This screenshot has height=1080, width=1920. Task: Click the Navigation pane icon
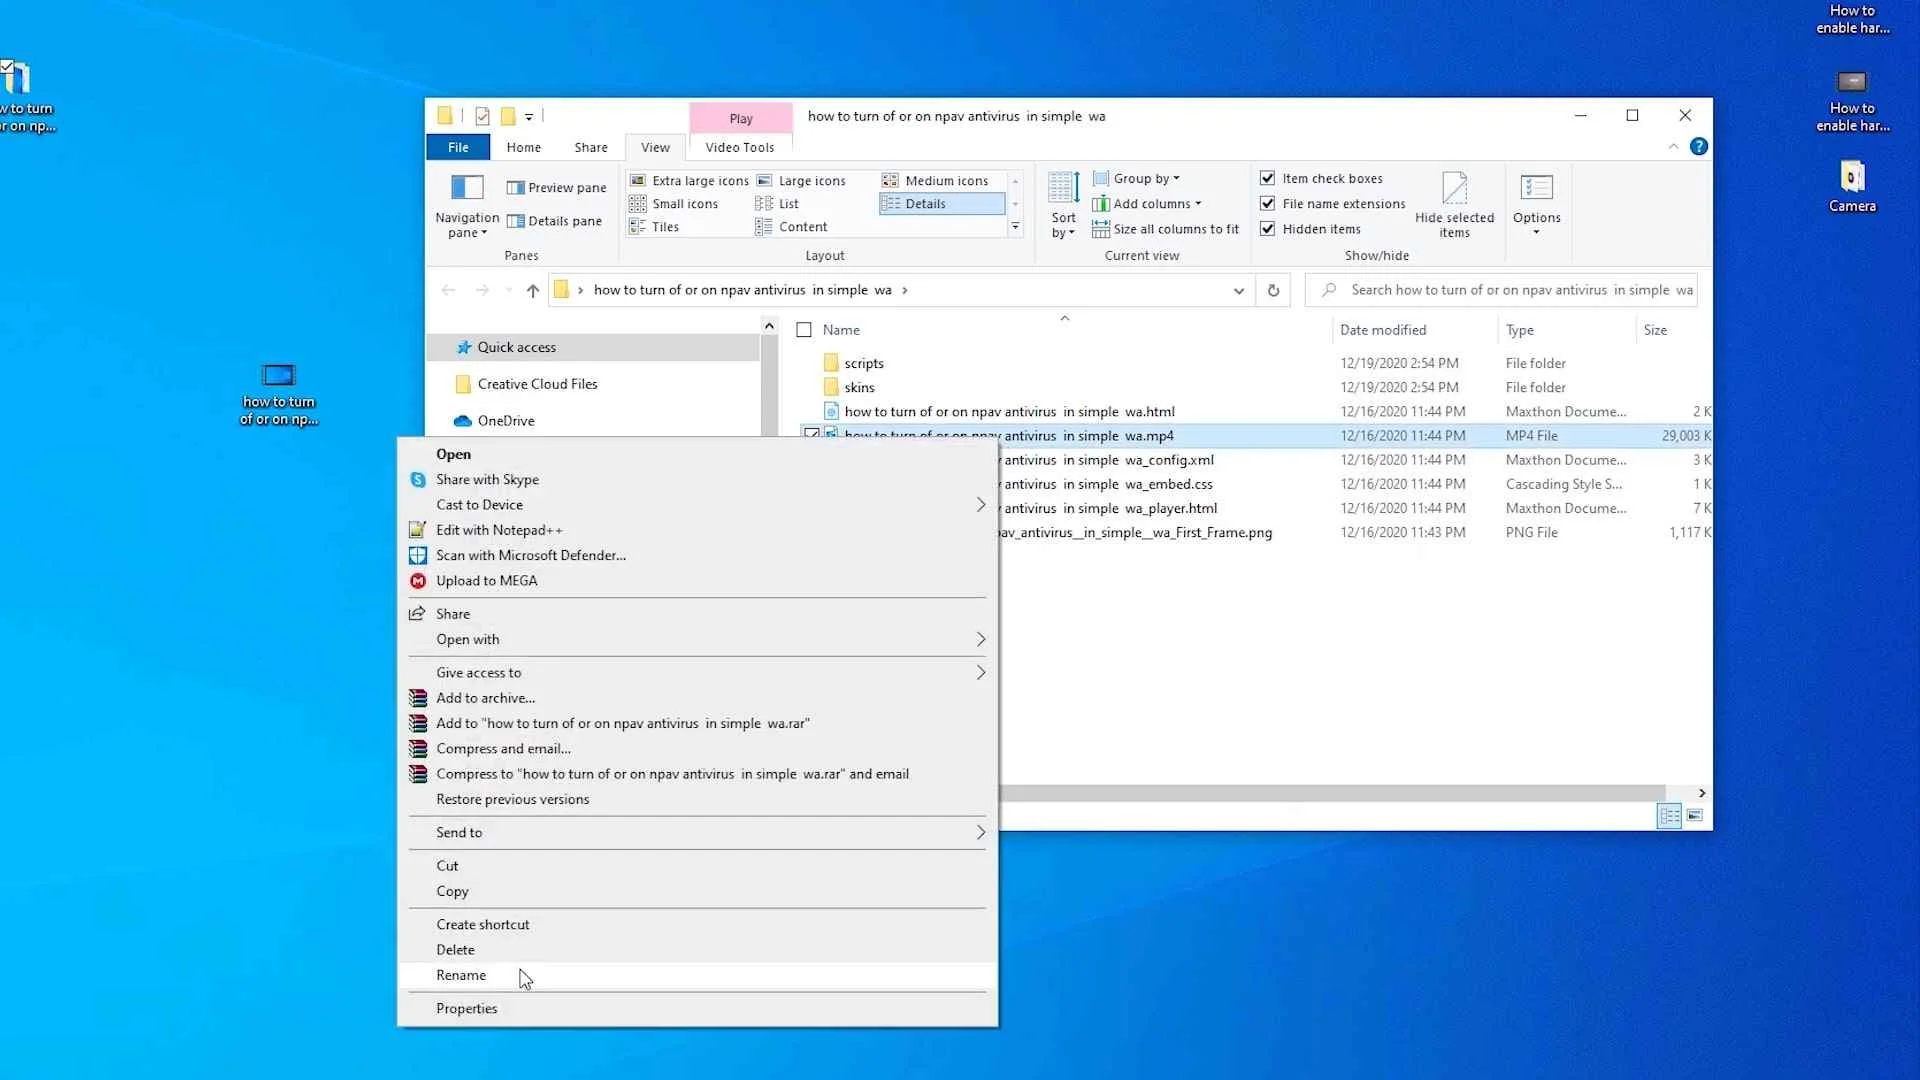tap(467, 187)
